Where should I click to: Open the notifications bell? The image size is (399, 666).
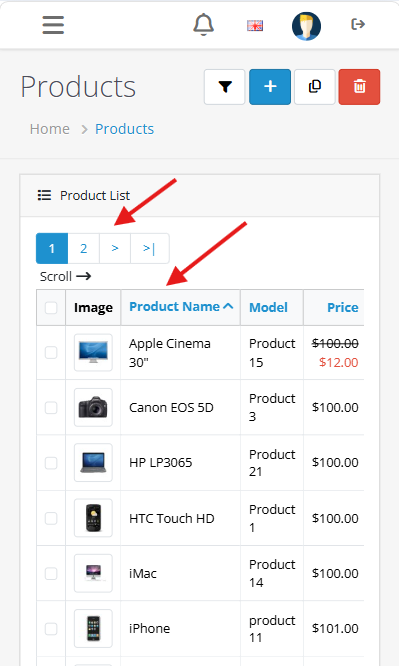204,25
